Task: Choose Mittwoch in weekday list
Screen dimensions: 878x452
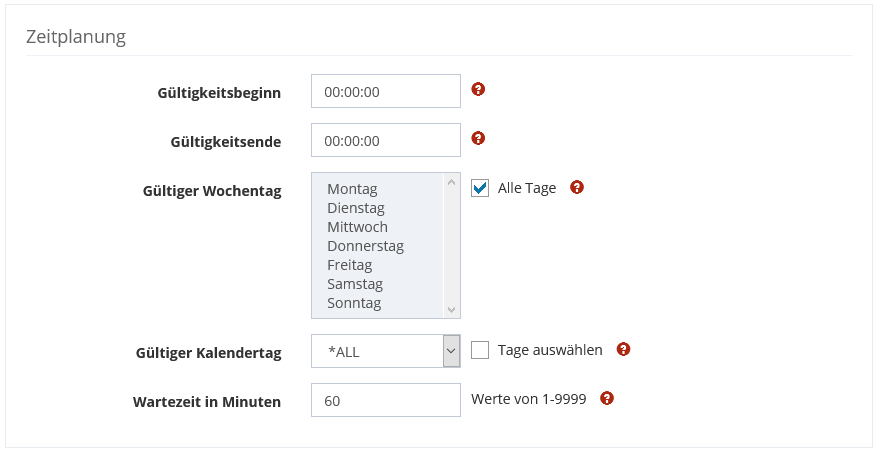Action: [x=357, y=227]
